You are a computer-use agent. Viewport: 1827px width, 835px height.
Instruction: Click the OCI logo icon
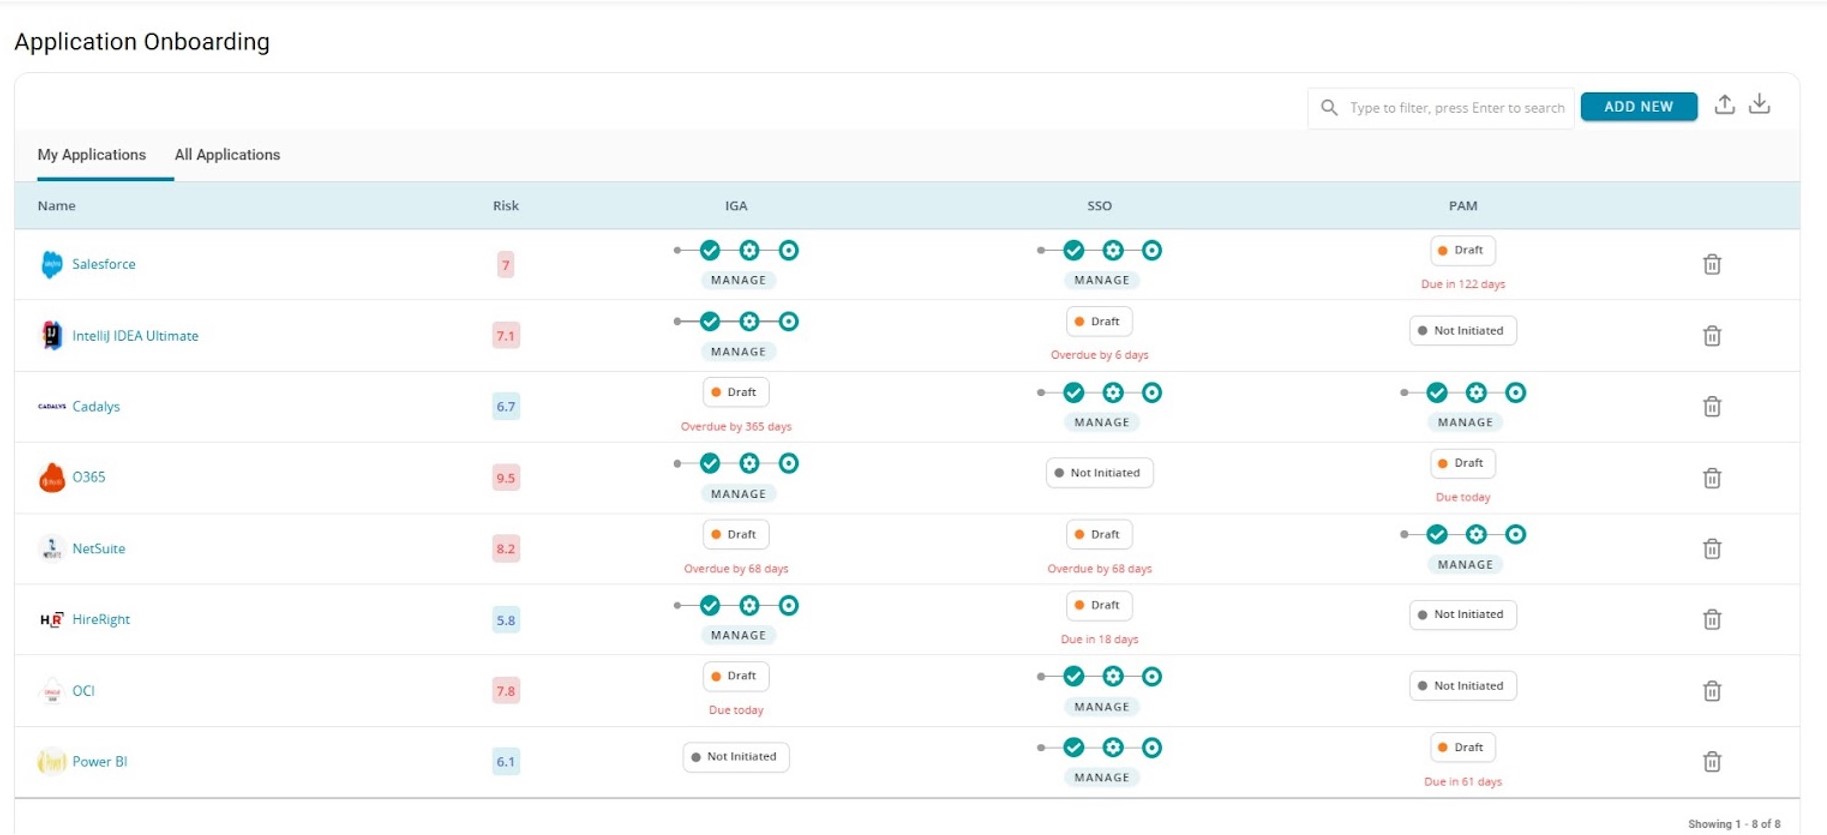pos(52,691)
